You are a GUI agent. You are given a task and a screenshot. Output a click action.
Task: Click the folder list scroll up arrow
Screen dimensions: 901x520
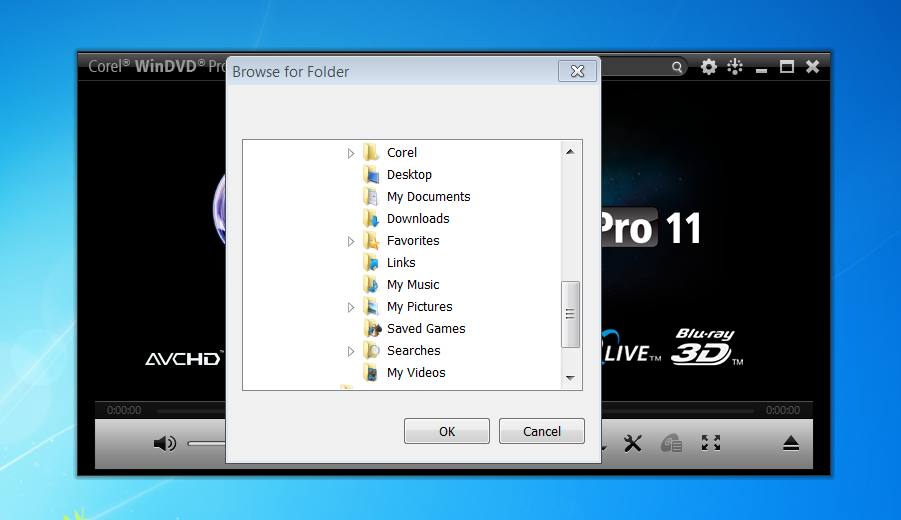(x=570, y=152)
